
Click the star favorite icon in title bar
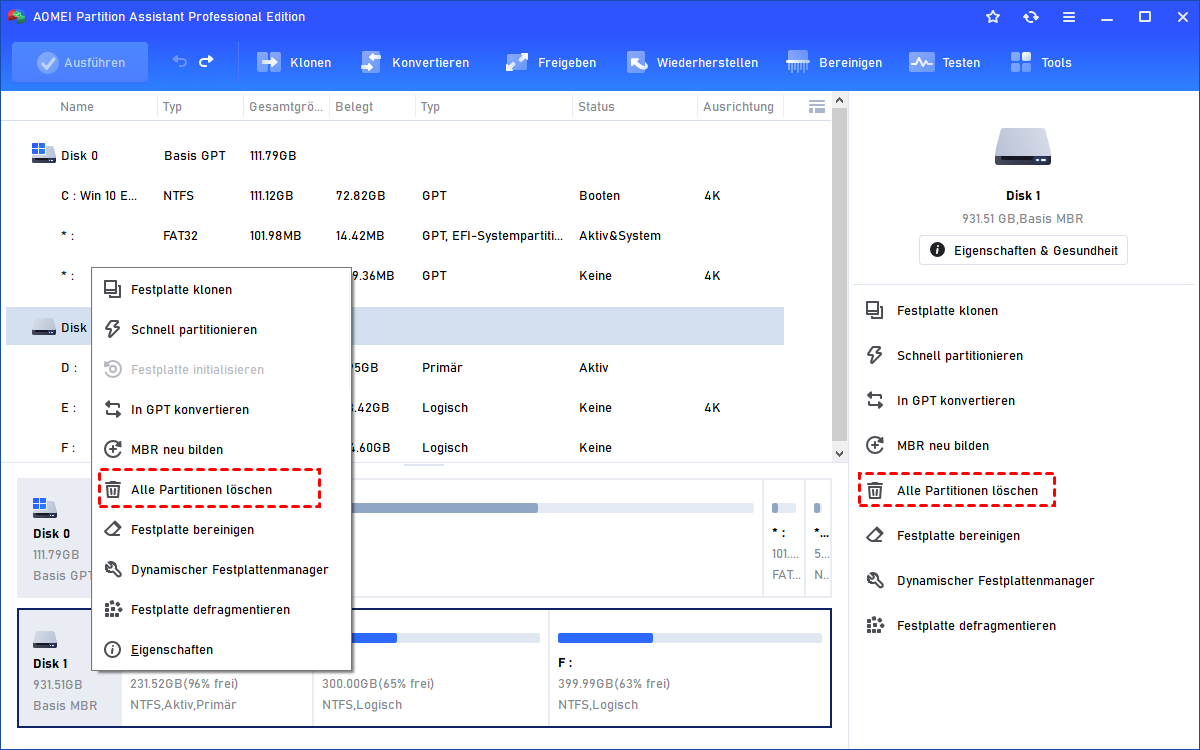pyautogui.click(x=993, y=17)
